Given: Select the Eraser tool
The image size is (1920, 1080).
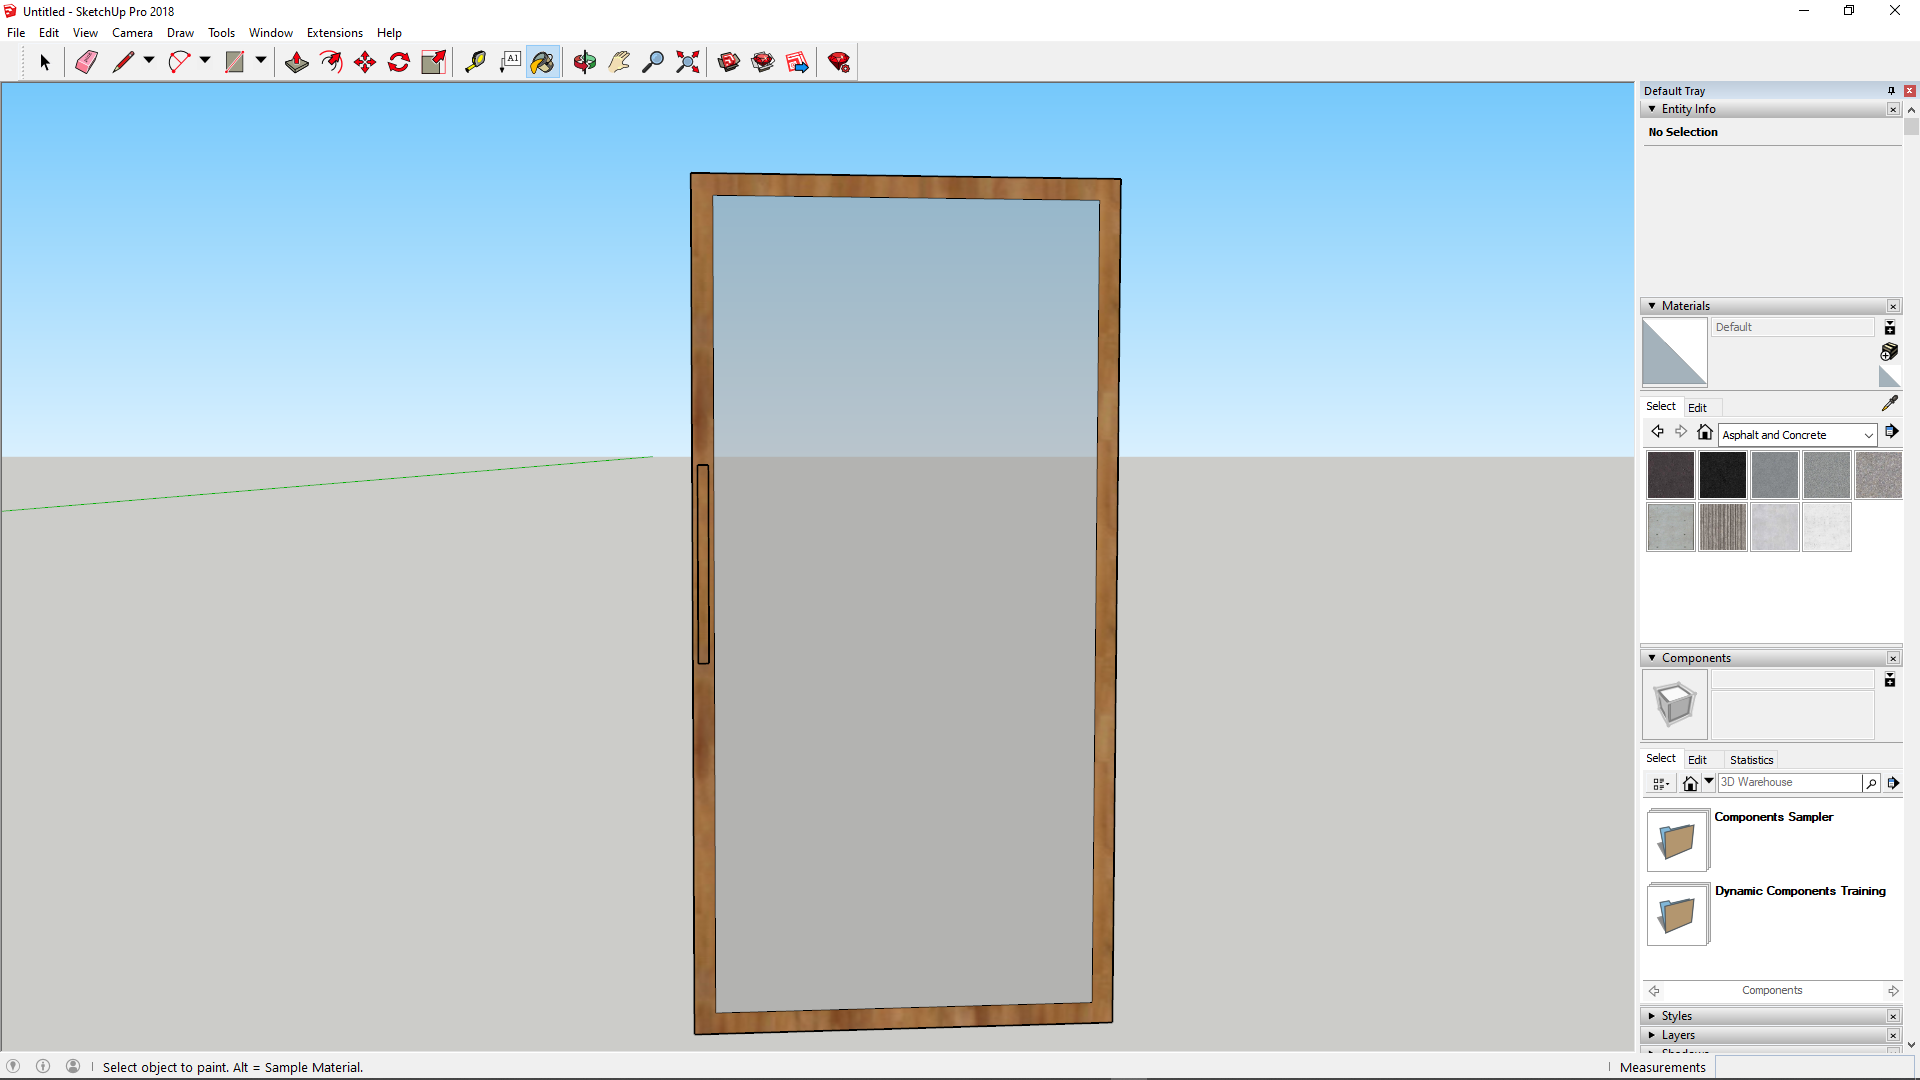Looking at the screenshot, I should click(x=86, y=62).
